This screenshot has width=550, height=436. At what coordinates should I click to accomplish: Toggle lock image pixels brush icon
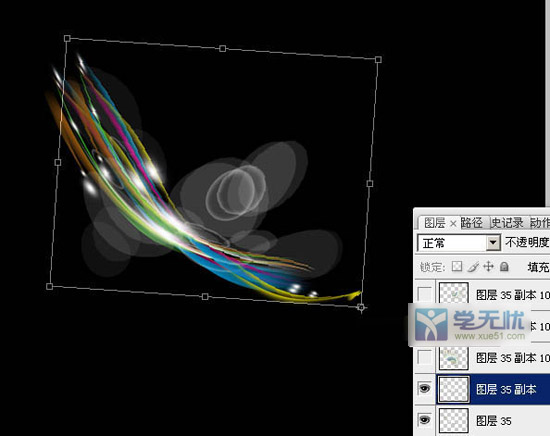pyautogui.click(x=473, y=267)
